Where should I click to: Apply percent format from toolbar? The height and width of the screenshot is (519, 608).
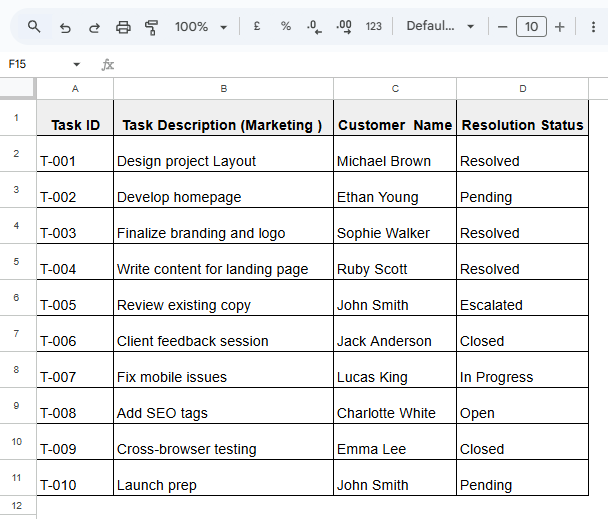click(285, 27)
